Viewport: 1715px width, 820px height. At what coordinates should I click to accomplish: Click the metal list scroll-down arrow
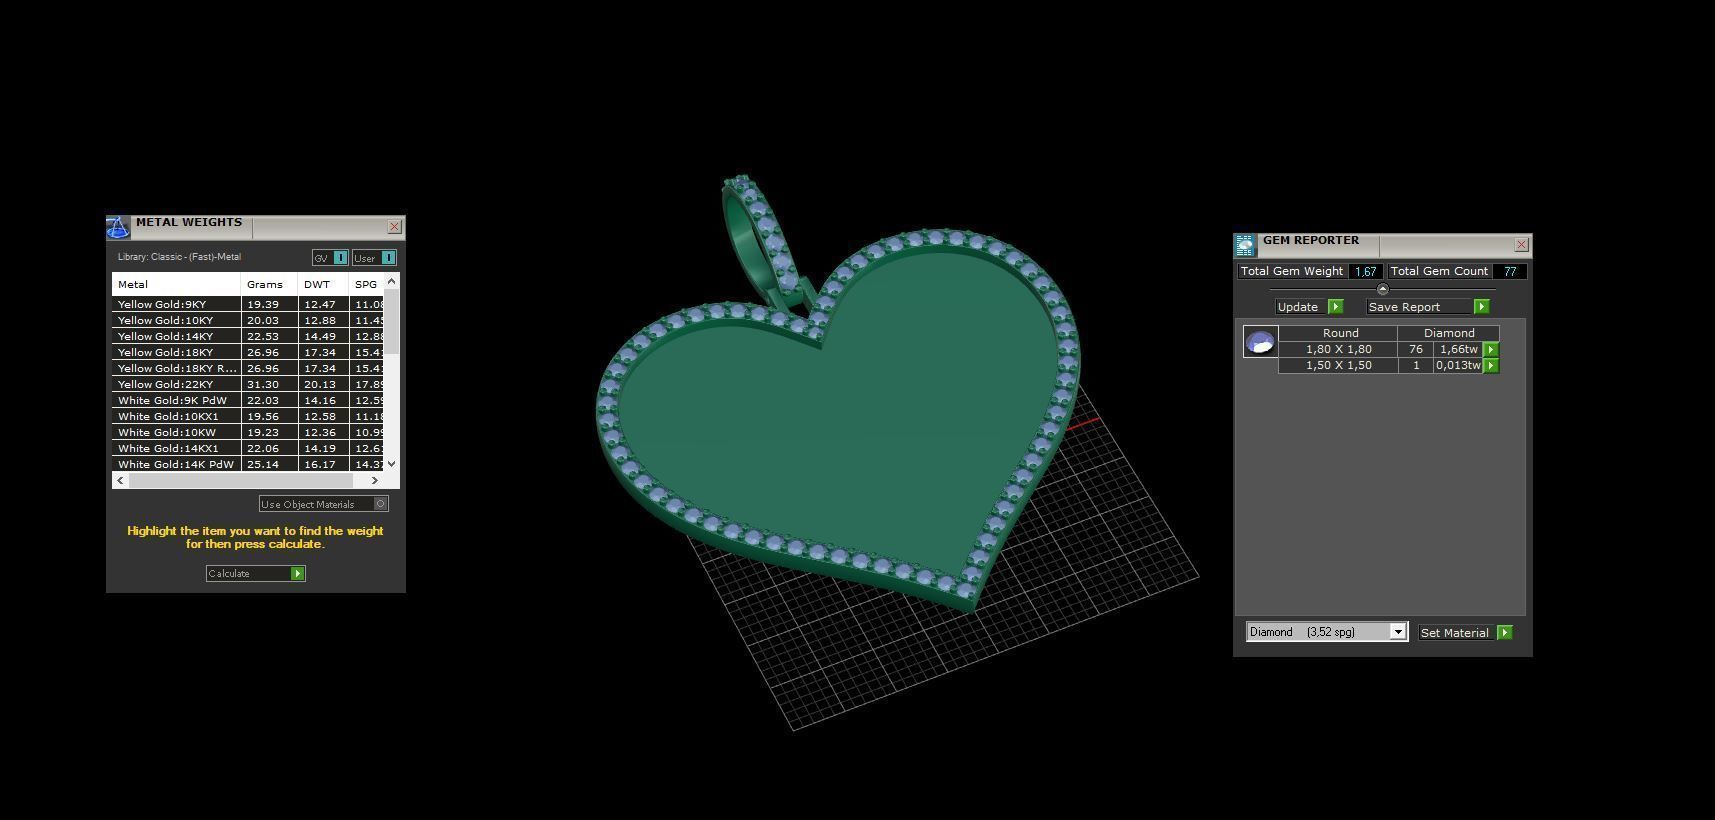click(x=391, y=463)
